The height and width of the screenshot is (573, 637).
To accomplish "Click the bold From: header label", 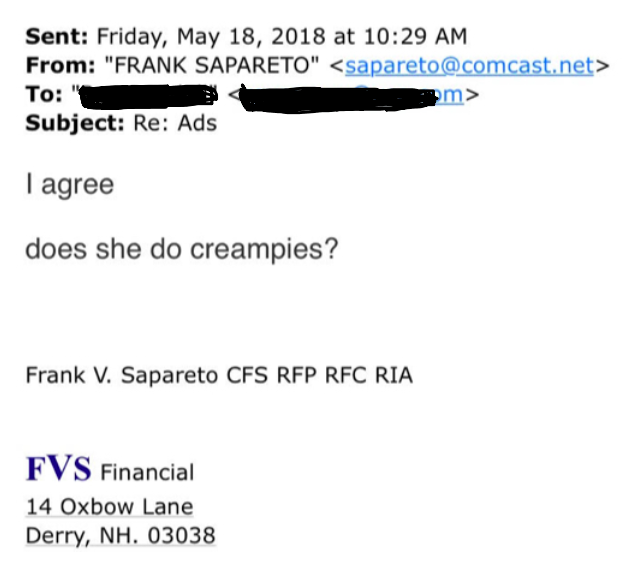I will point(61,65).
